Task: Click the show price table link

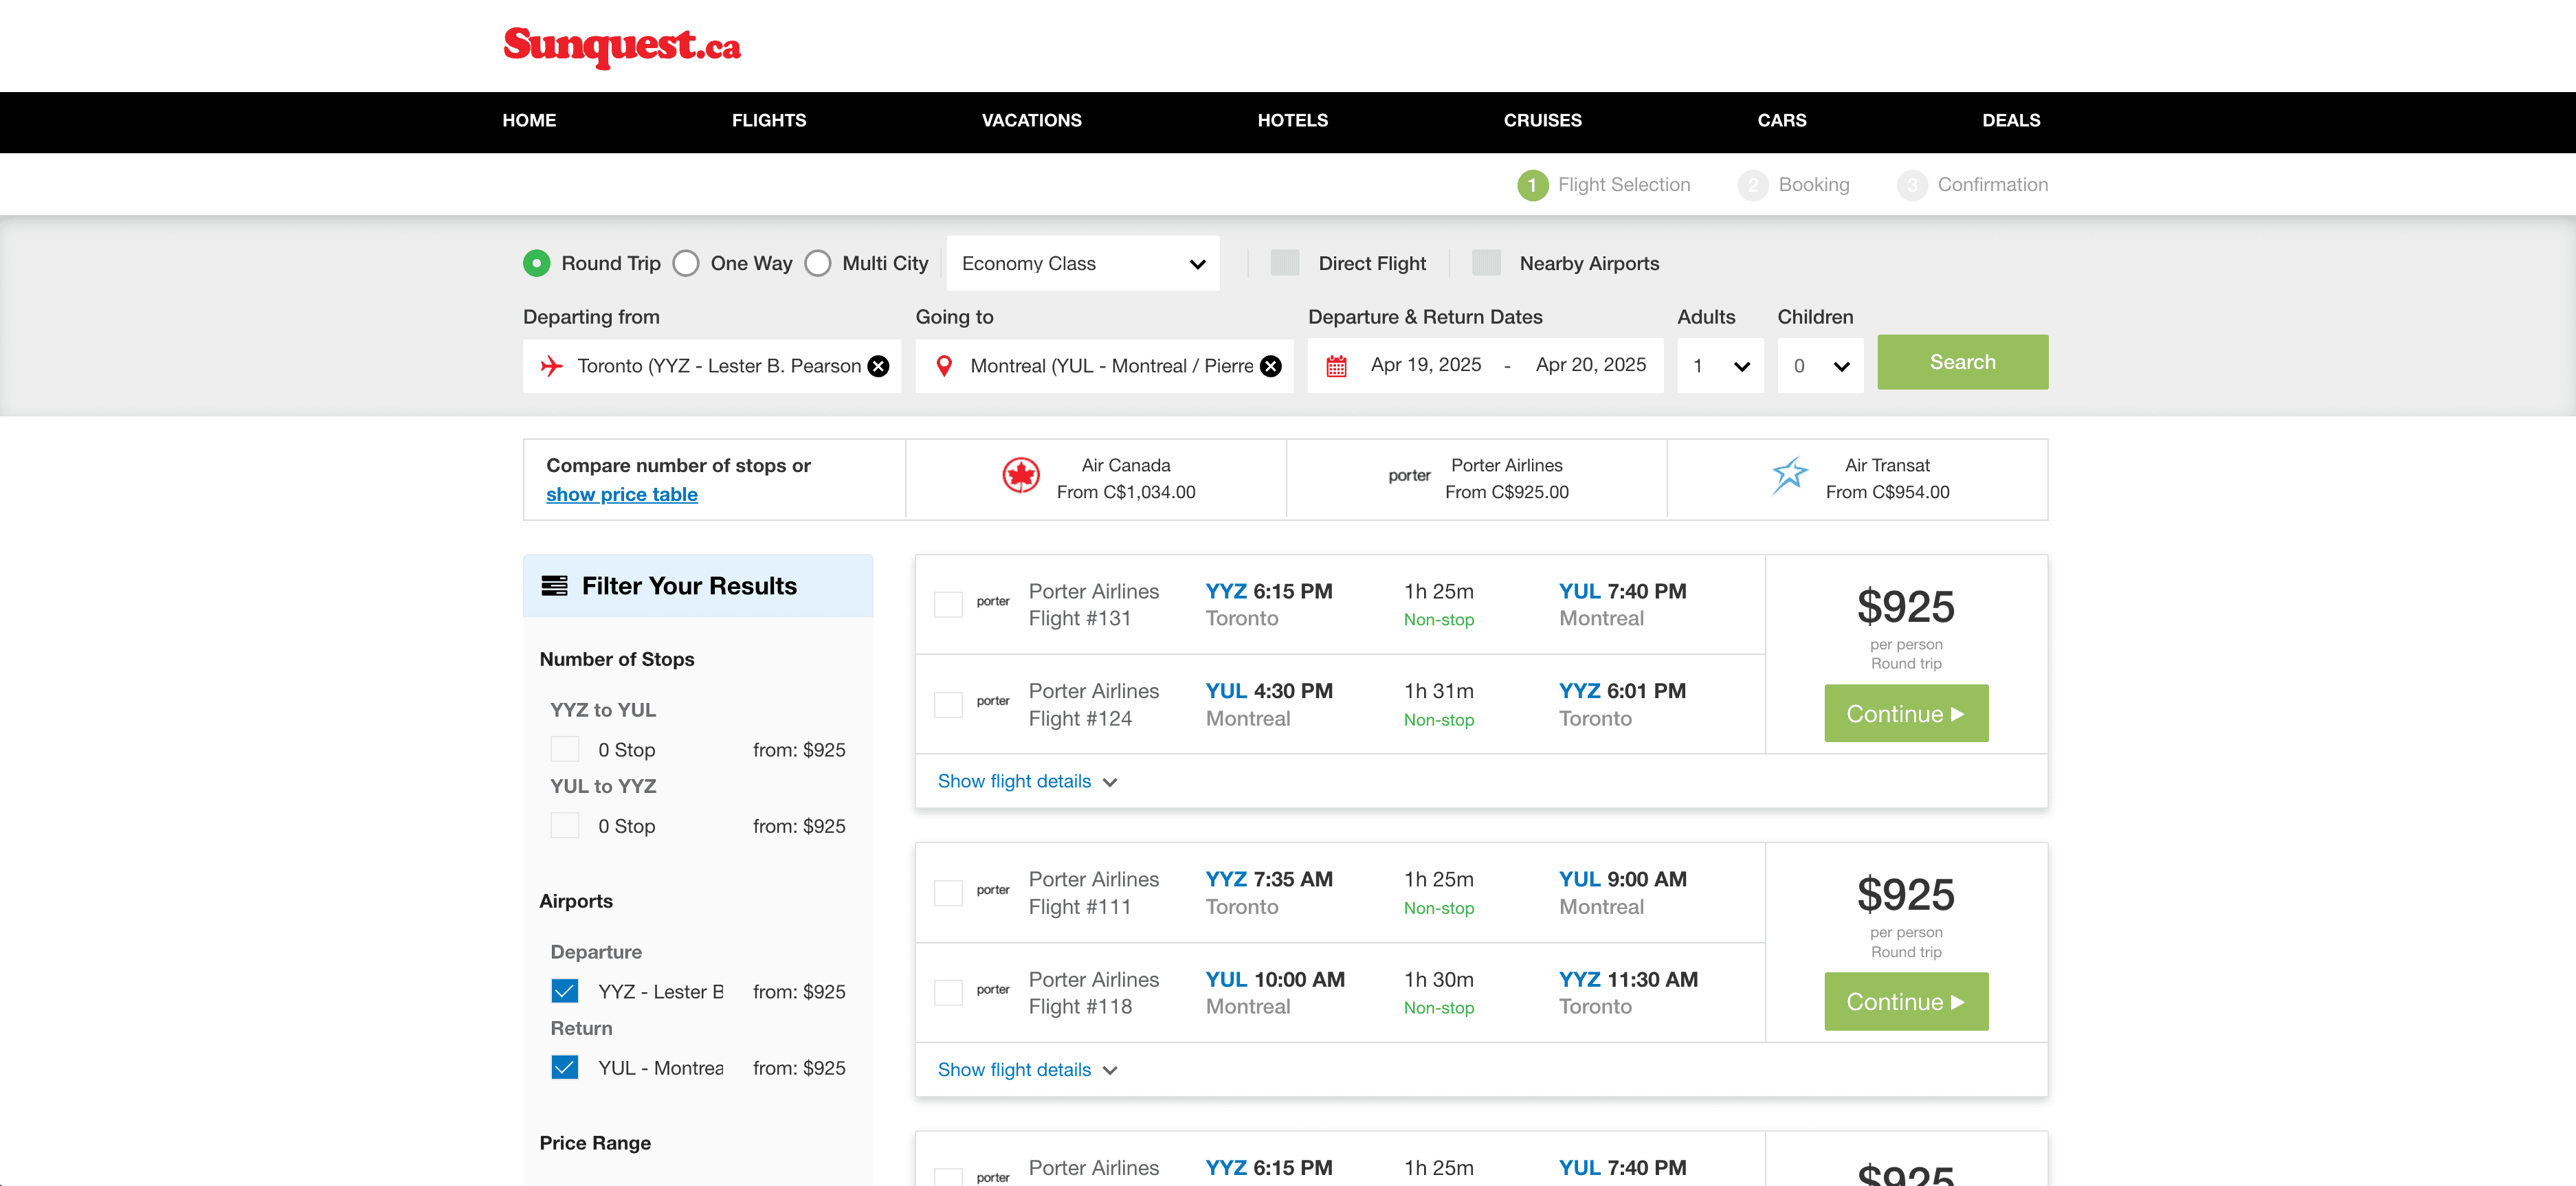Action: click(621, 494)
